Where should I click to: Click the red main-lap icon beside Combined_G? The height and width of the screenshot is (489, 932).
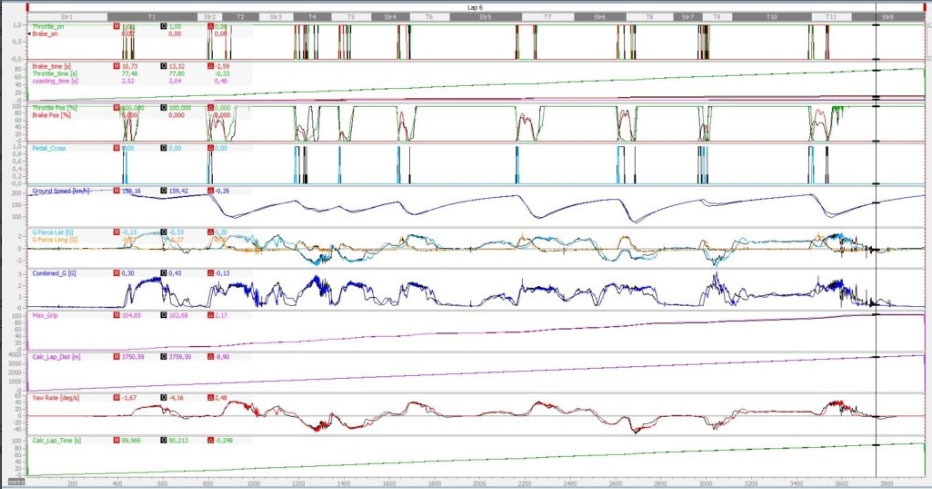pyautogui.click(x=118, y=273)
